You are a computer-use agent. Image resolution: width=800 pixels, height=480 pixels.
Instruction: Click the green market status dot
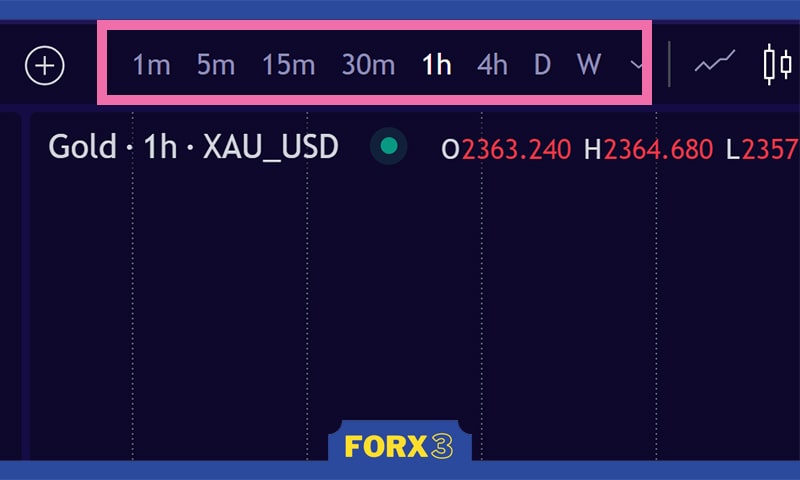coord(388,147)
